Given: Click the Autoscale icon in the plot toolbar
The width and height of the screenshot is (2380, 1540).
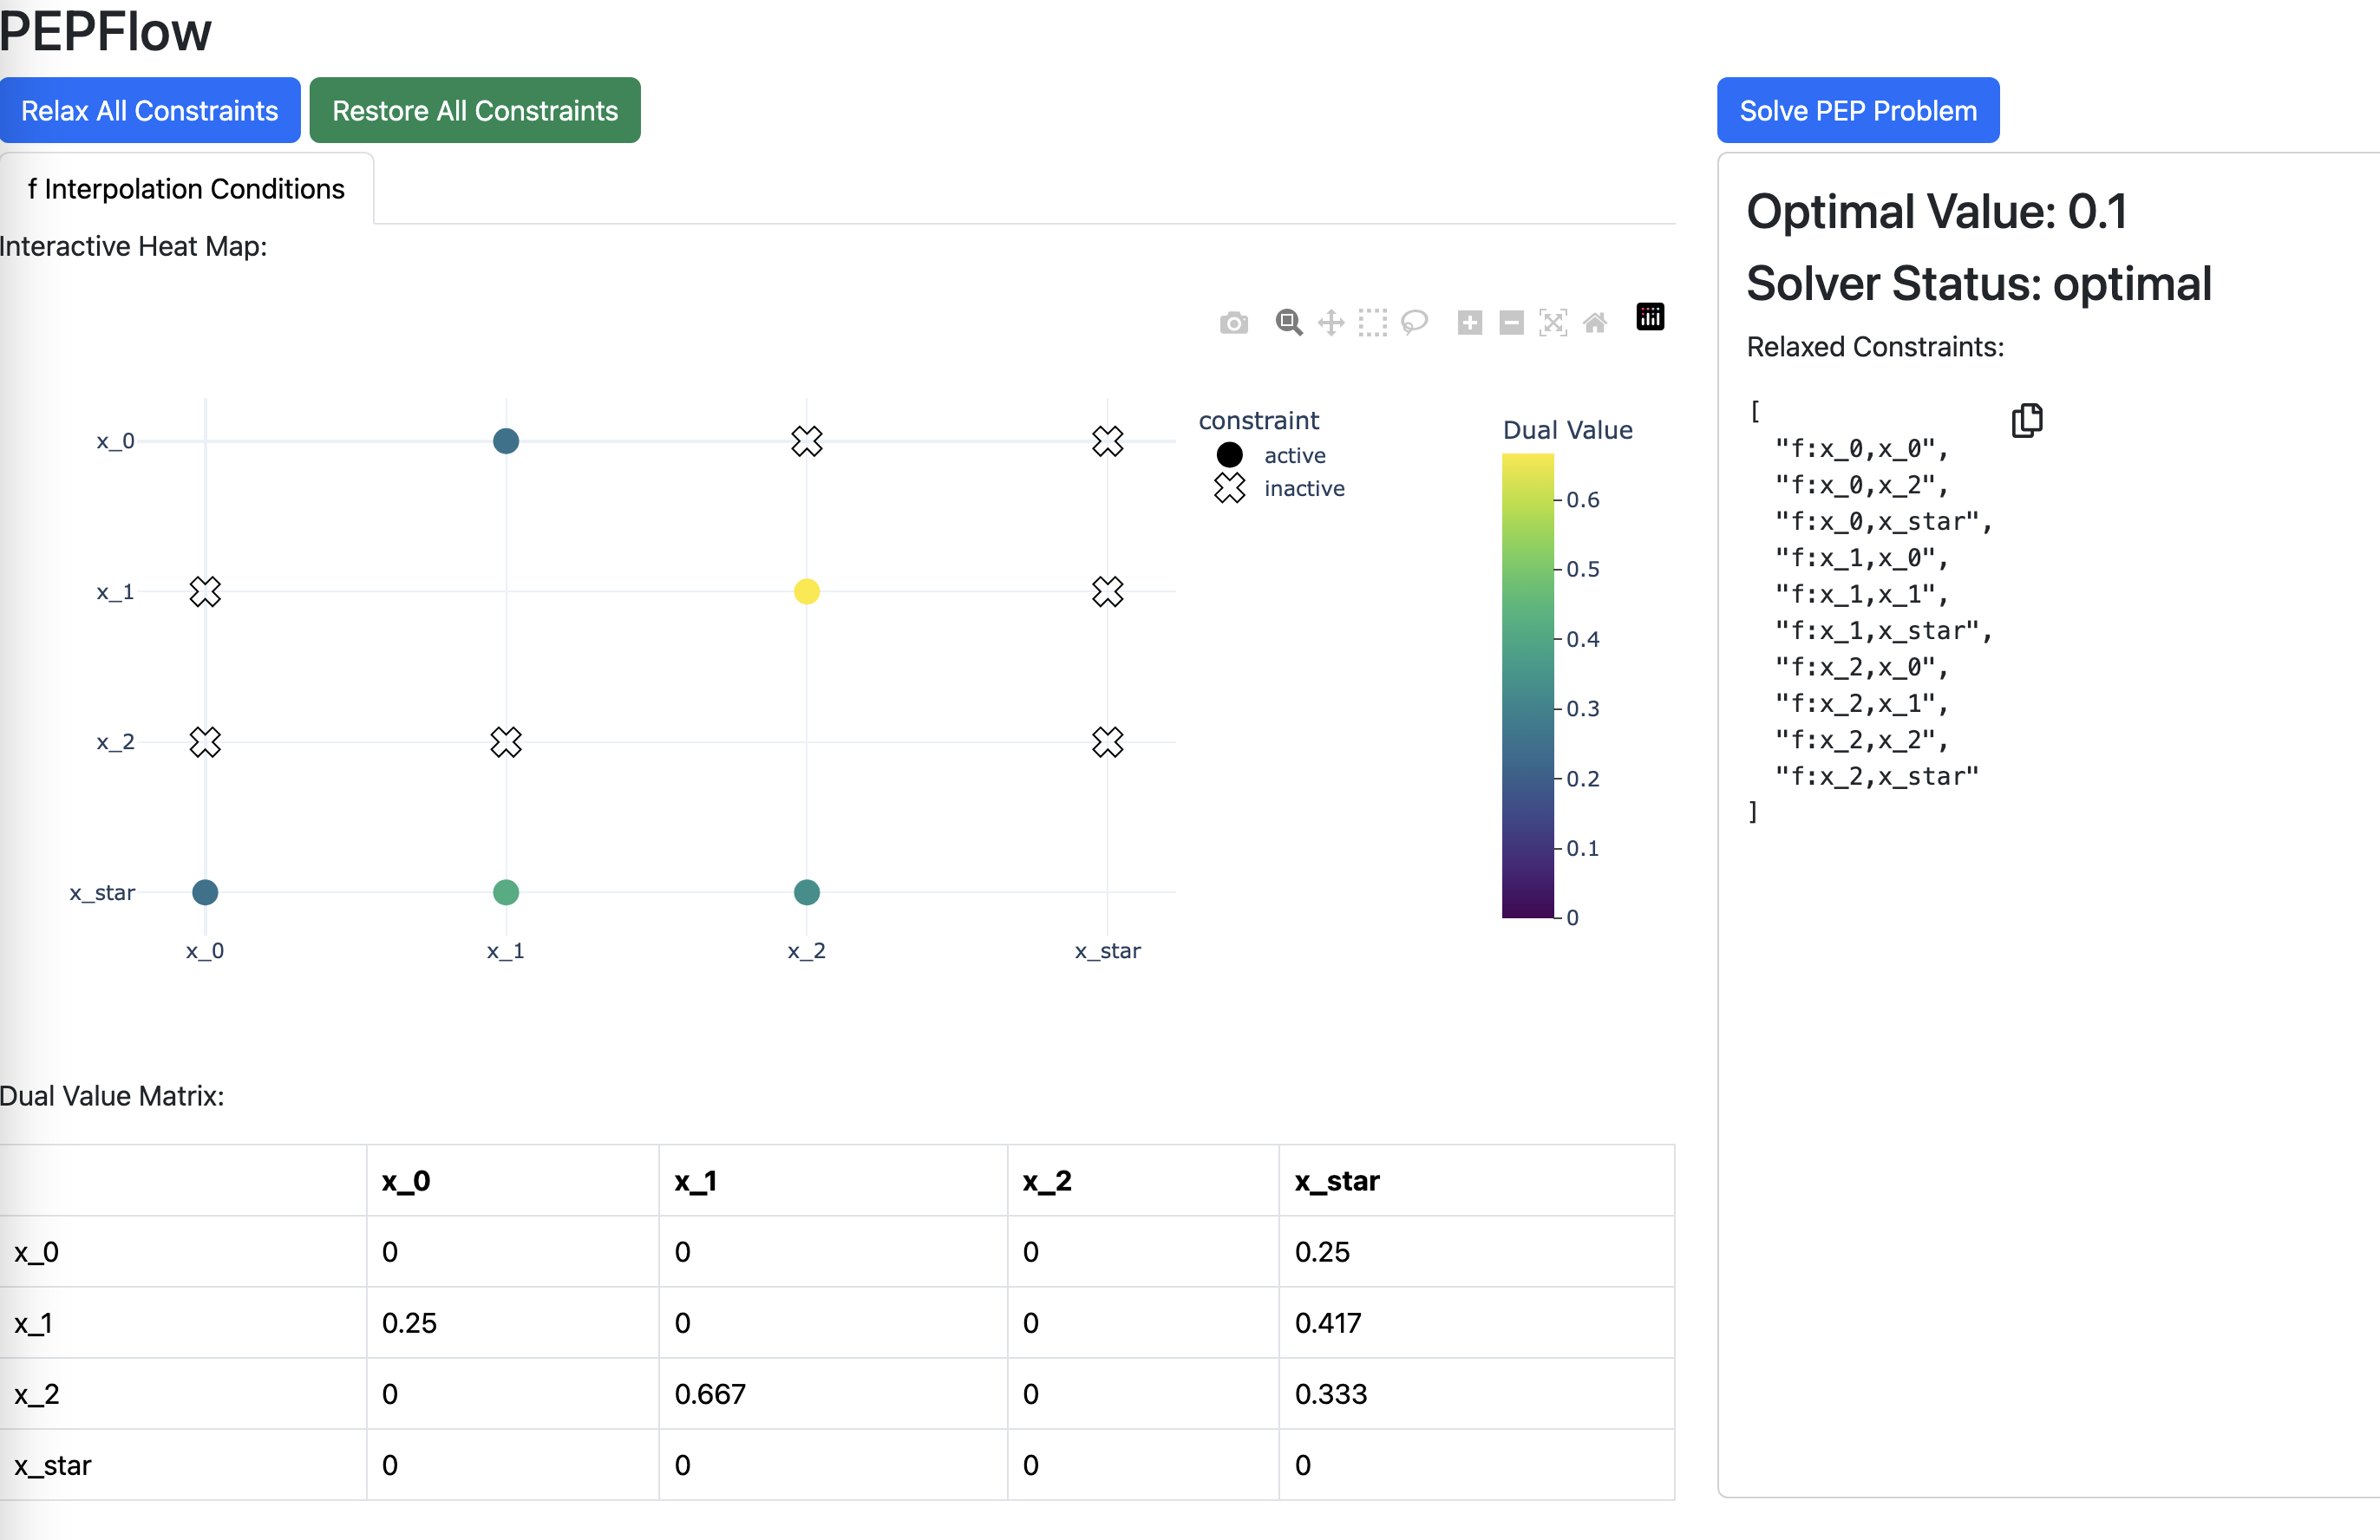Looking at the screenshot, I should pyautogui.click(x=1553, y=322).
